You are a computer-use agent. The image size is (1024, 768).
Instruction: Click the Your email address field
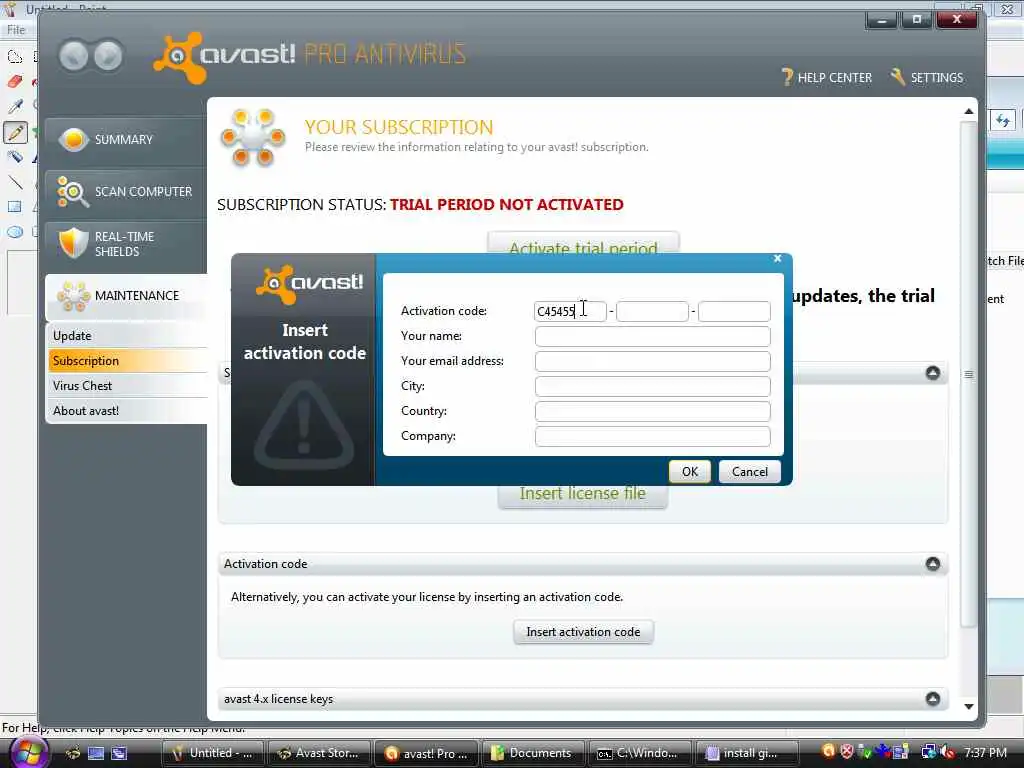(652, 361)
